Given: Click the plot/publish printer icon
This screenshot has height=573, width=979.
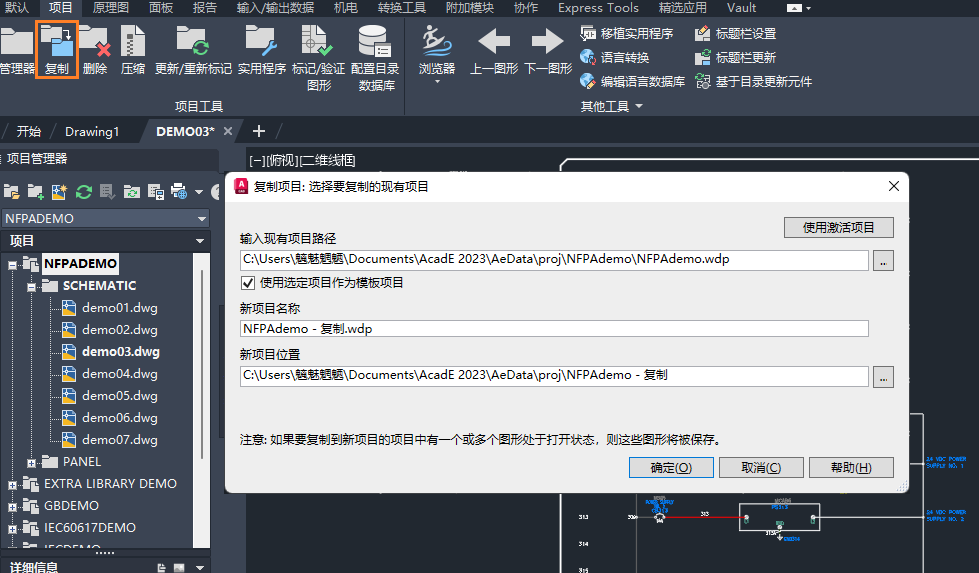Looking at the screenshot, I should click(179, 192).
